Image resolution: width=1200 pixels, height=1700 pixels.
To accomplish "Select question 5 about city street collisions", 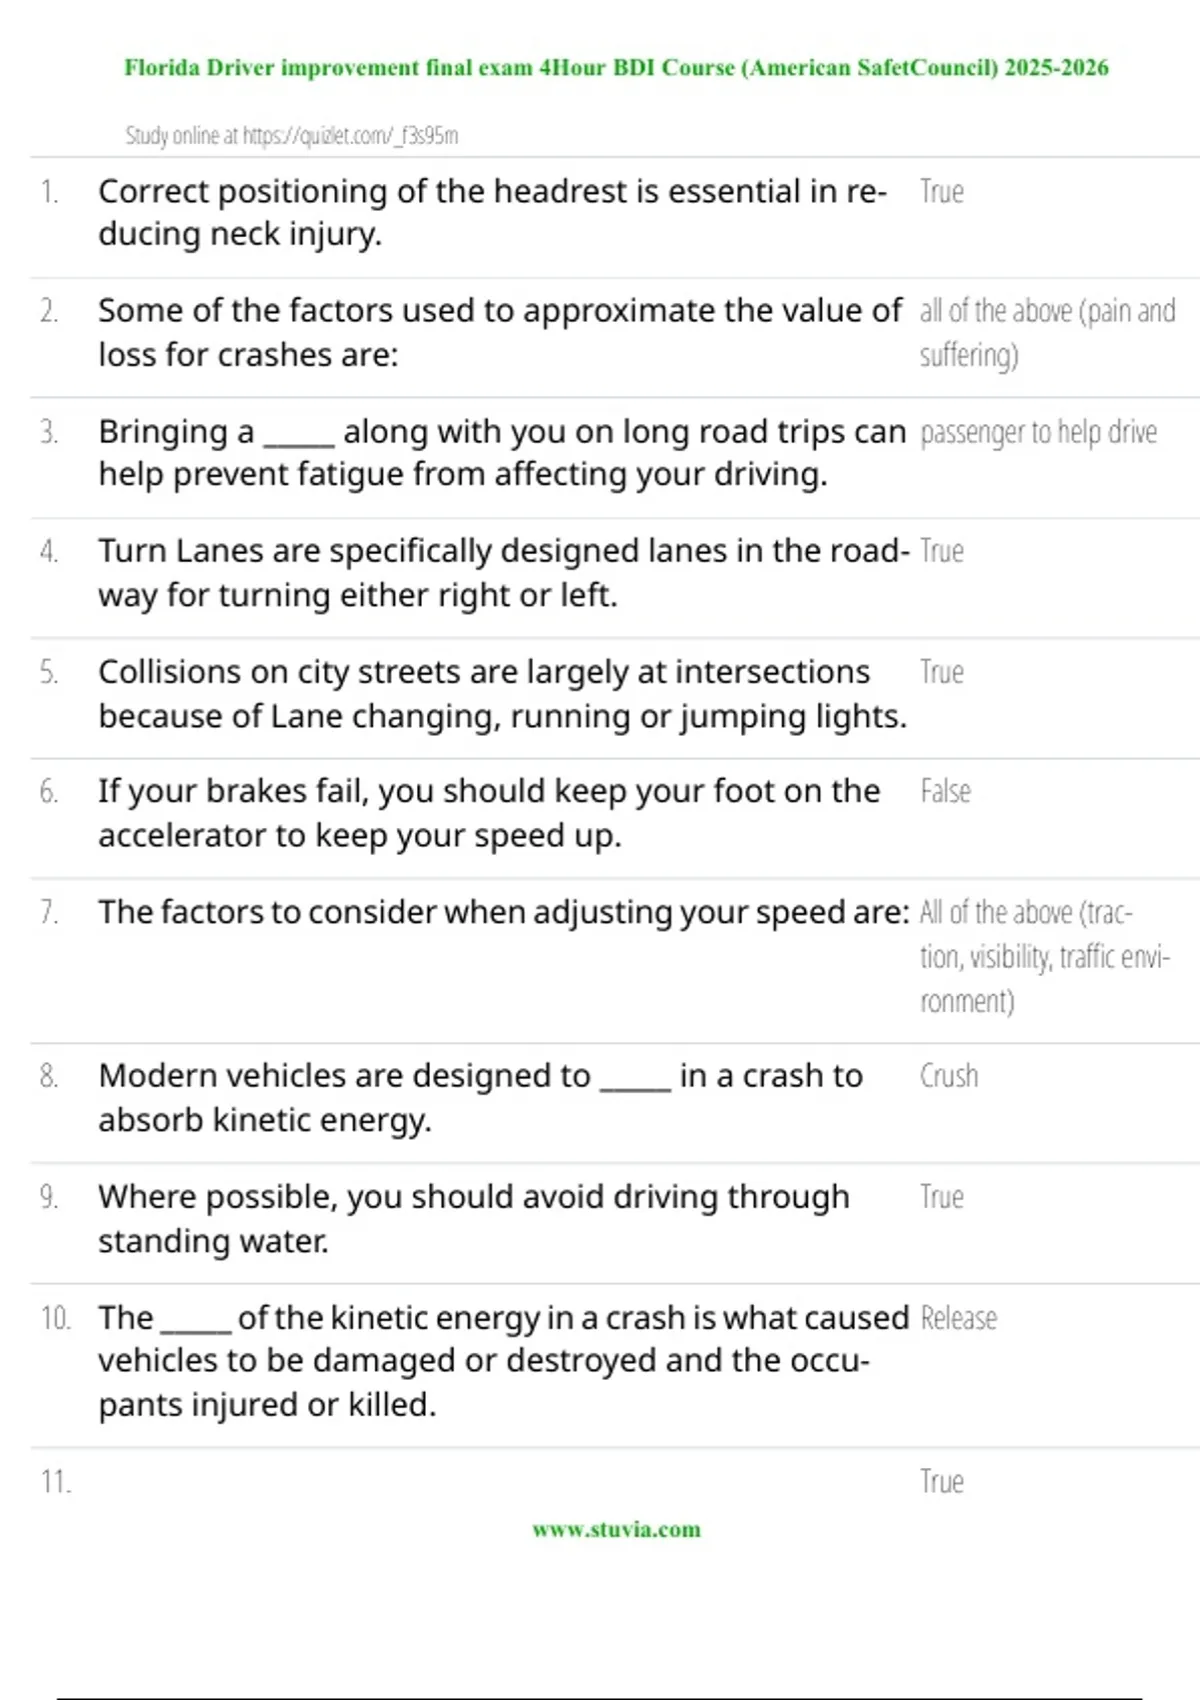I will pos(502,694).
